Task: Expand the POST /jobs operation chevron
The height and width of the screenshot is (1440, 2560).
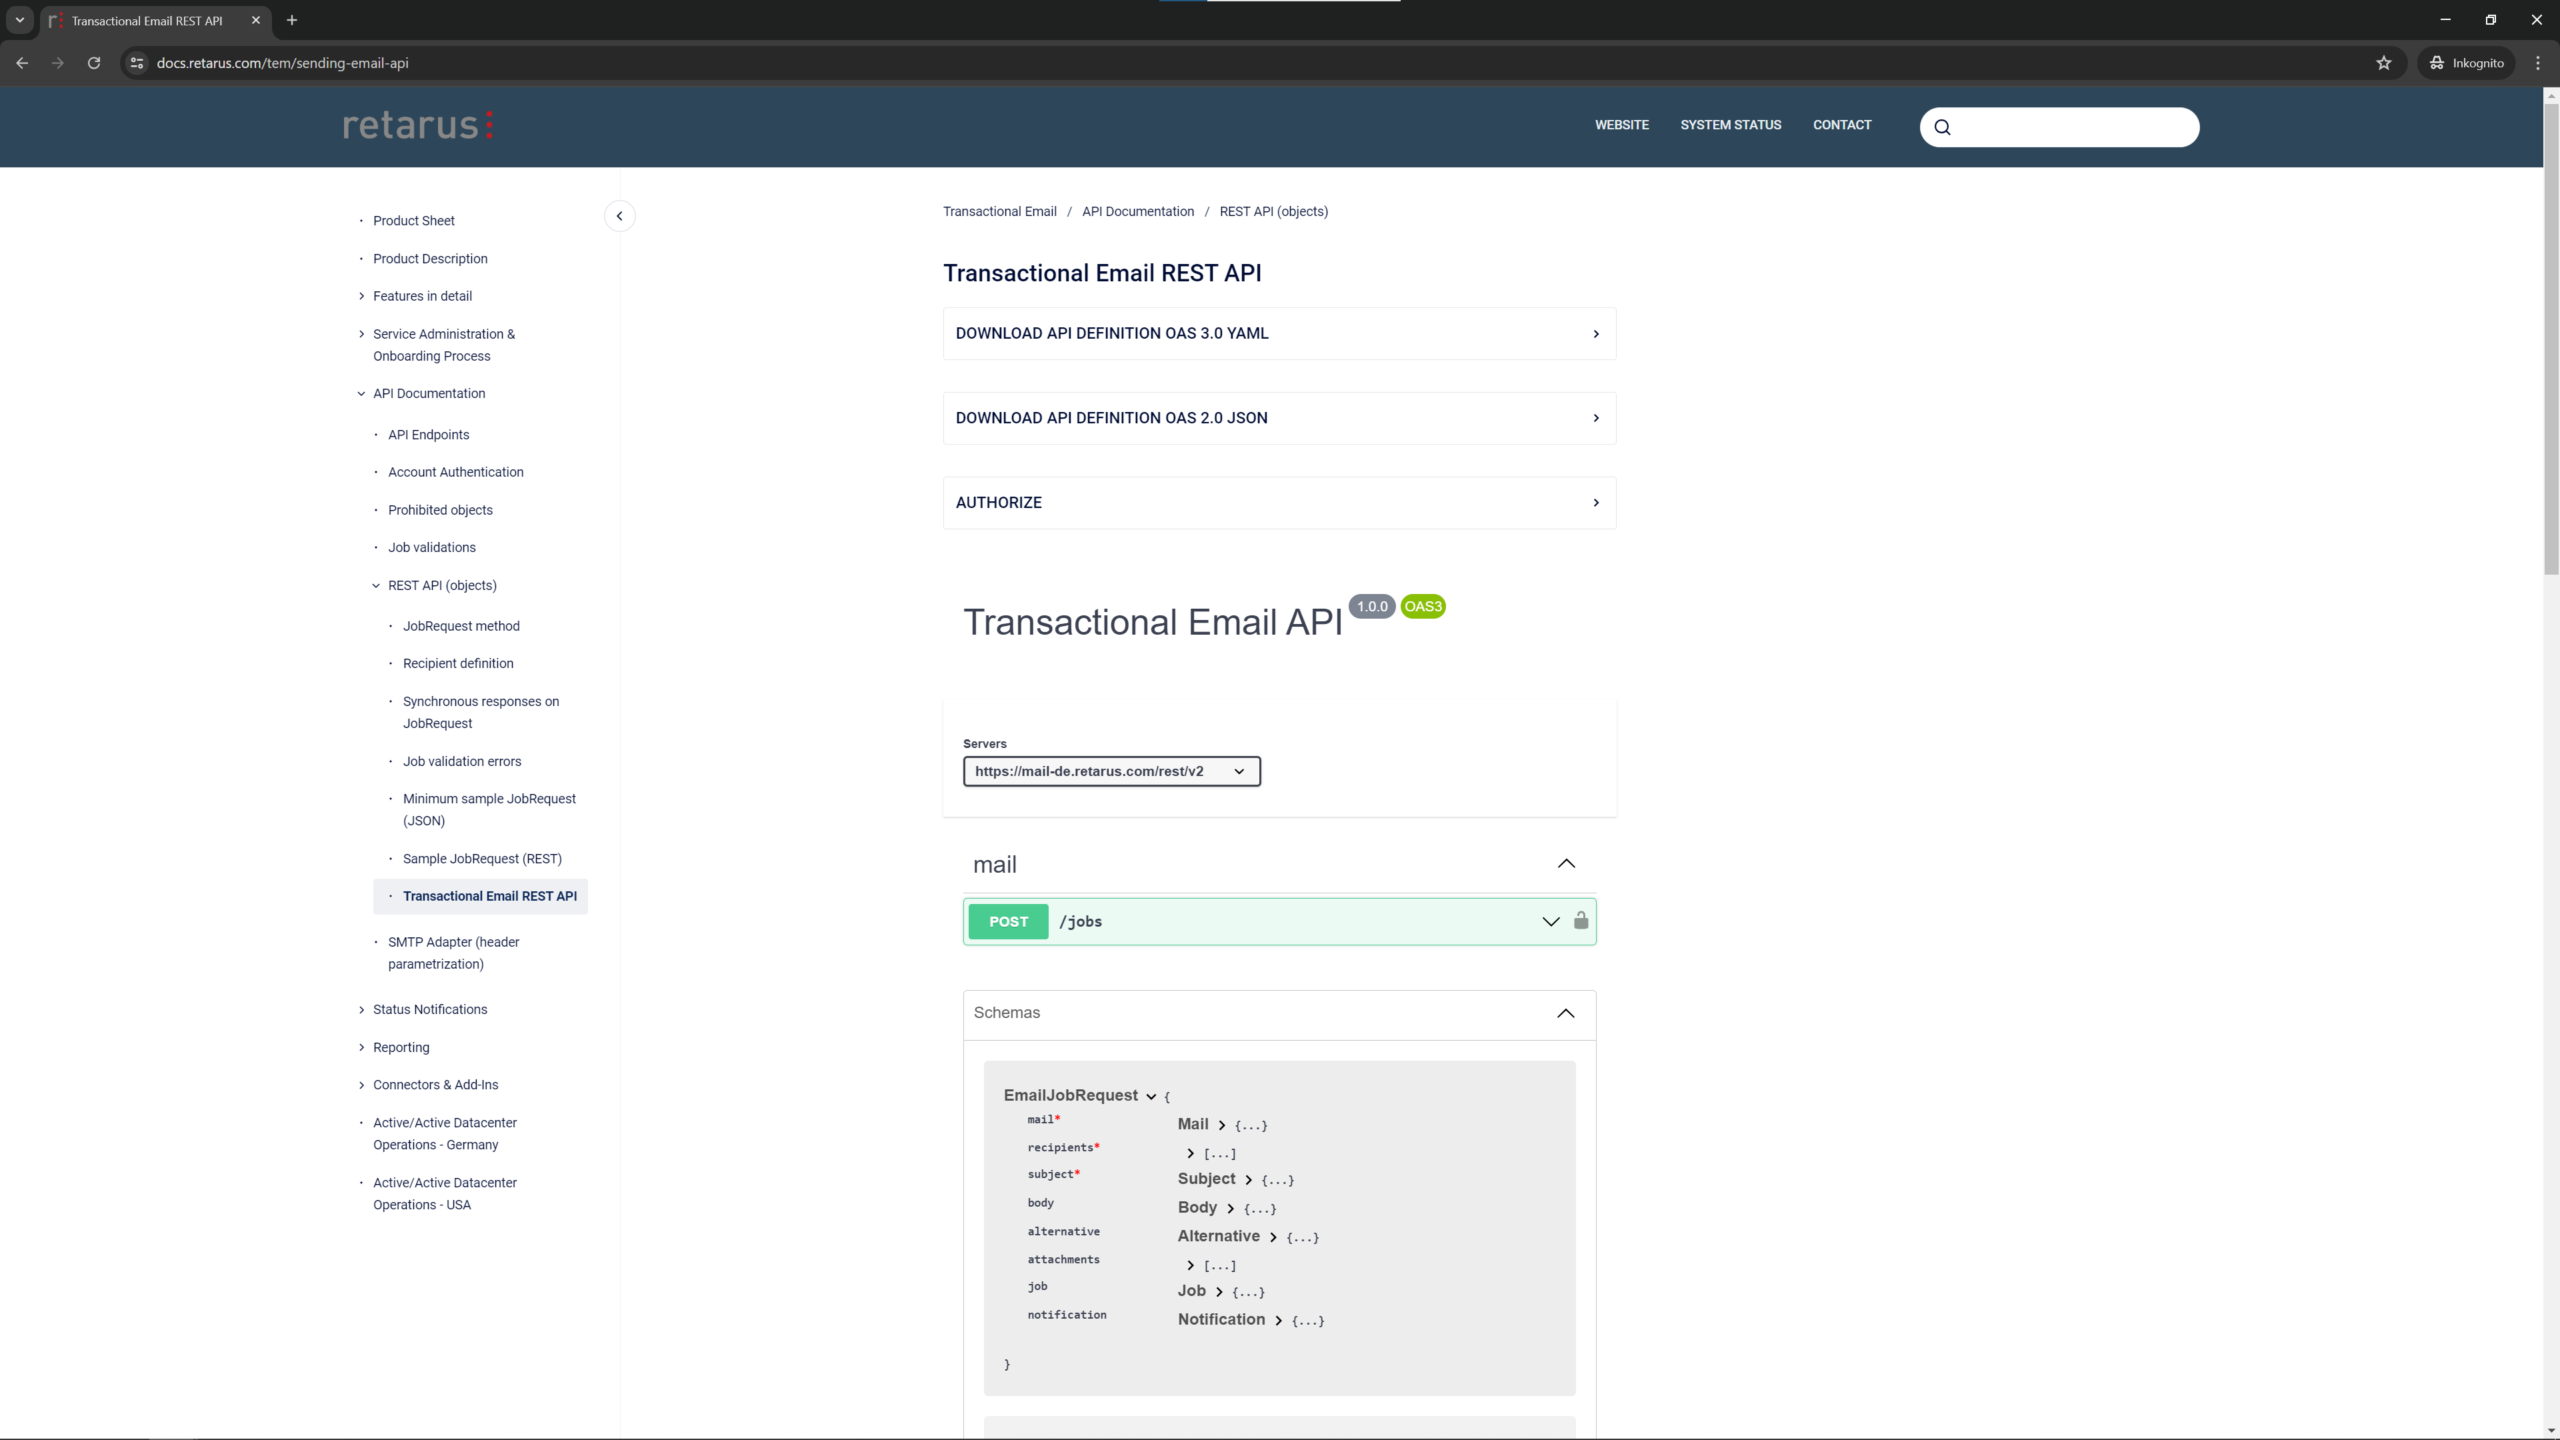Action: [x=1551, y=922]
